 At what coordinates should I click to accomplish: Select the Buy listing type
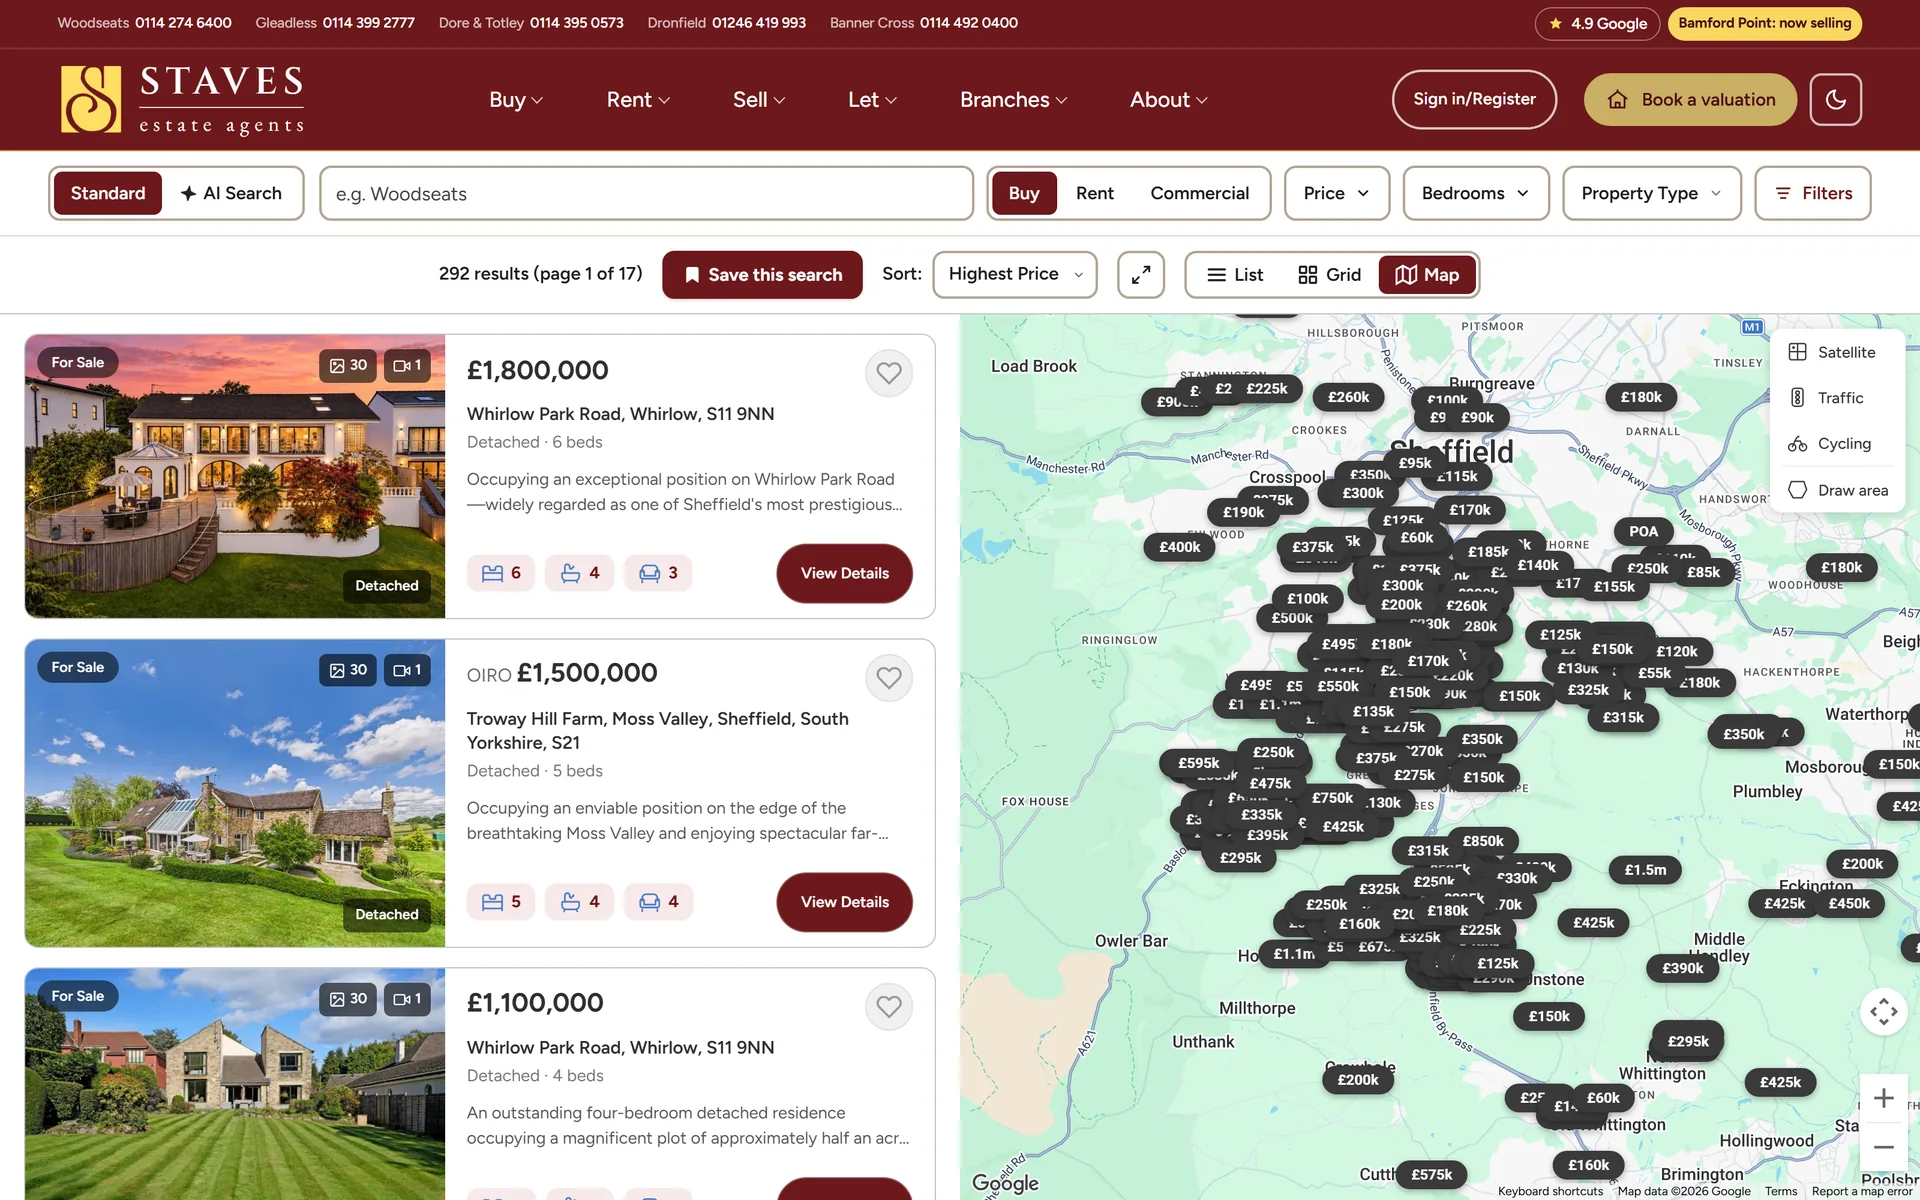pyautogui.click(x=1023, y=193)
